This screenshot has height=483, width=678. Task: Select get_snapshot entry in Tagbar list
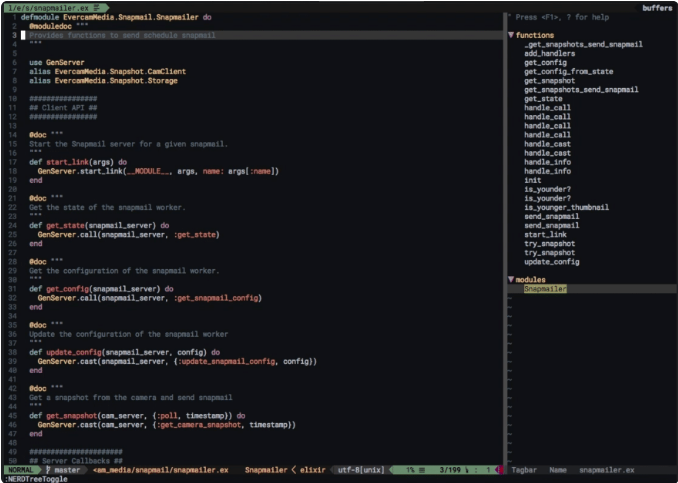tap(550, 80)
